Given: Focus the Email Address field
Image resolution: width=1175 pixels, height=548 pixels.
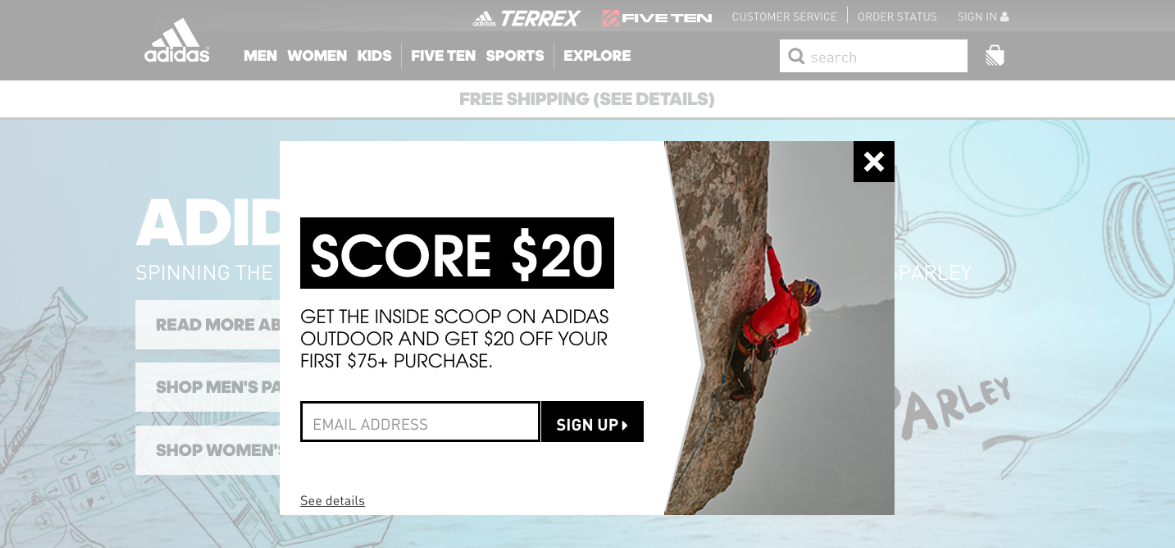Looking at the screenshot, I should click(x=420, y=422).
